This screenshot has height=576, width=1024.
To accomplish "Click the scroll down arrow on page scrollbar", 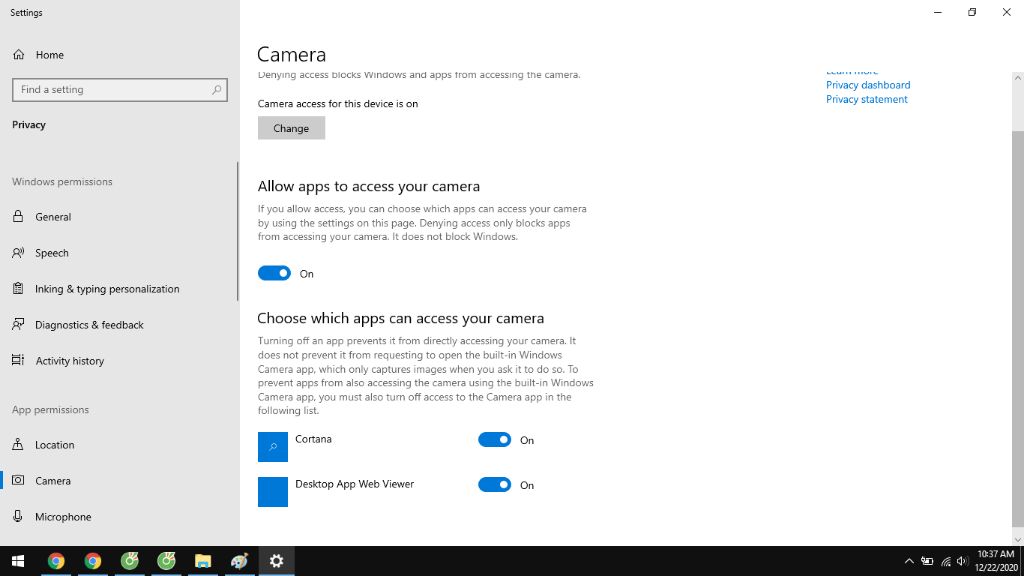I will (x=1017, y=539).
